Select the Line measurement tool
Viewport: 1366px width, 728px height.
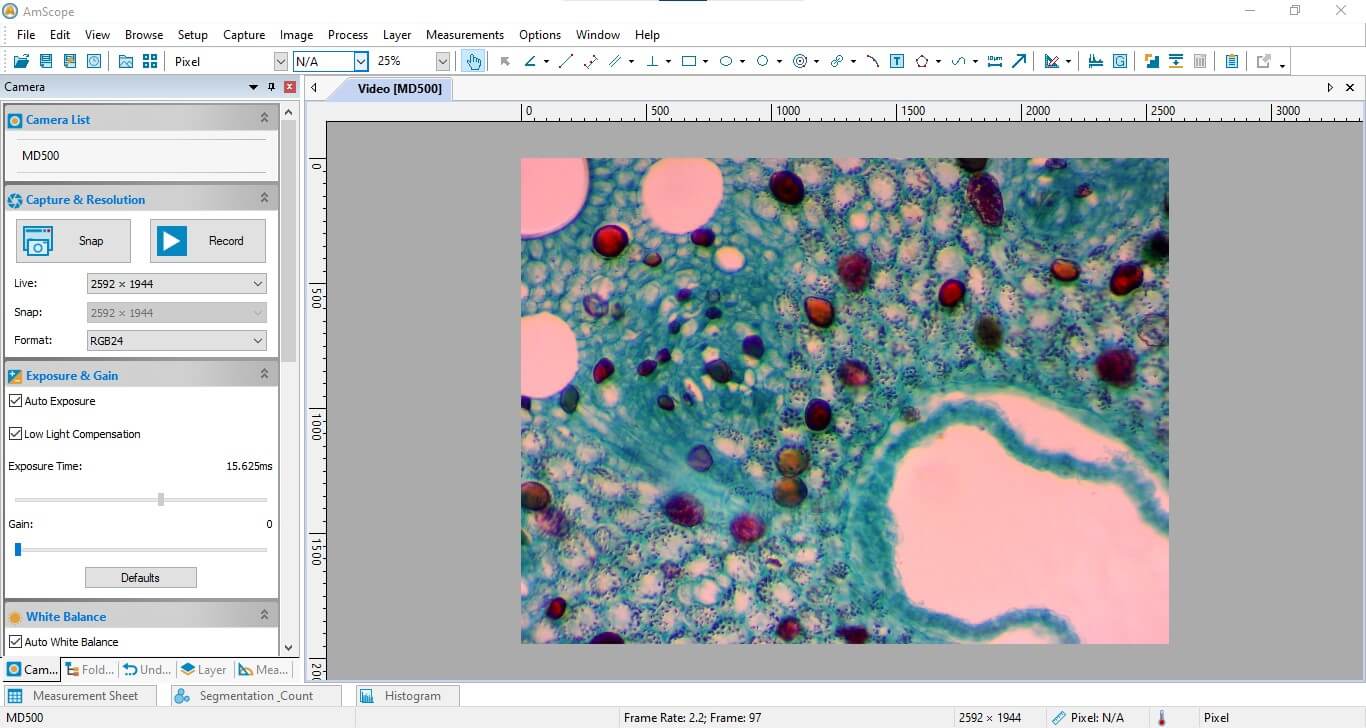[x=565, y=61]
